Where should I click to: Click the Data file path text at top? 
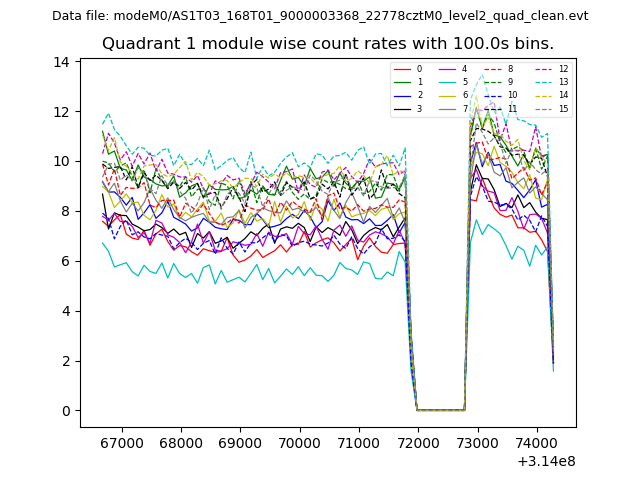(x=320, y=16)
